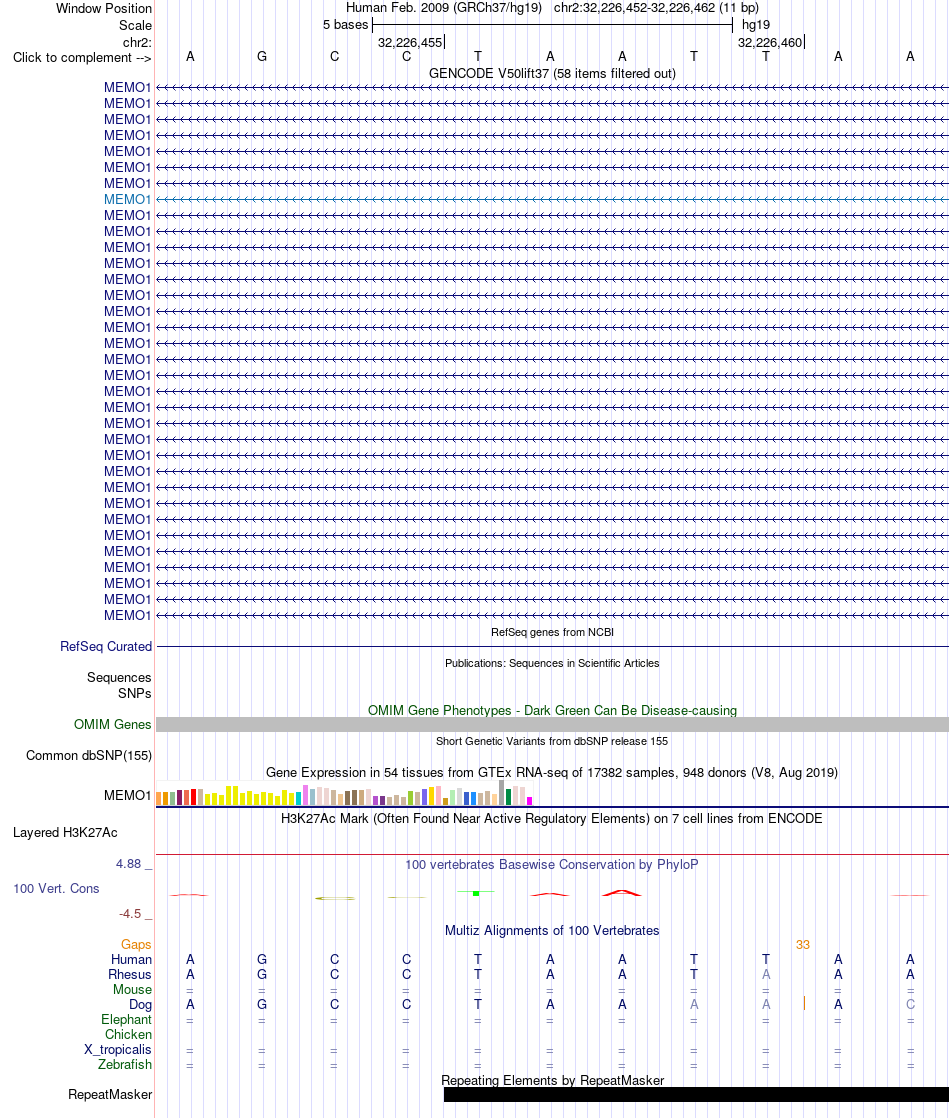
Task: Click the Layered H3K27Ac track label
Action: tap(65, 833)
